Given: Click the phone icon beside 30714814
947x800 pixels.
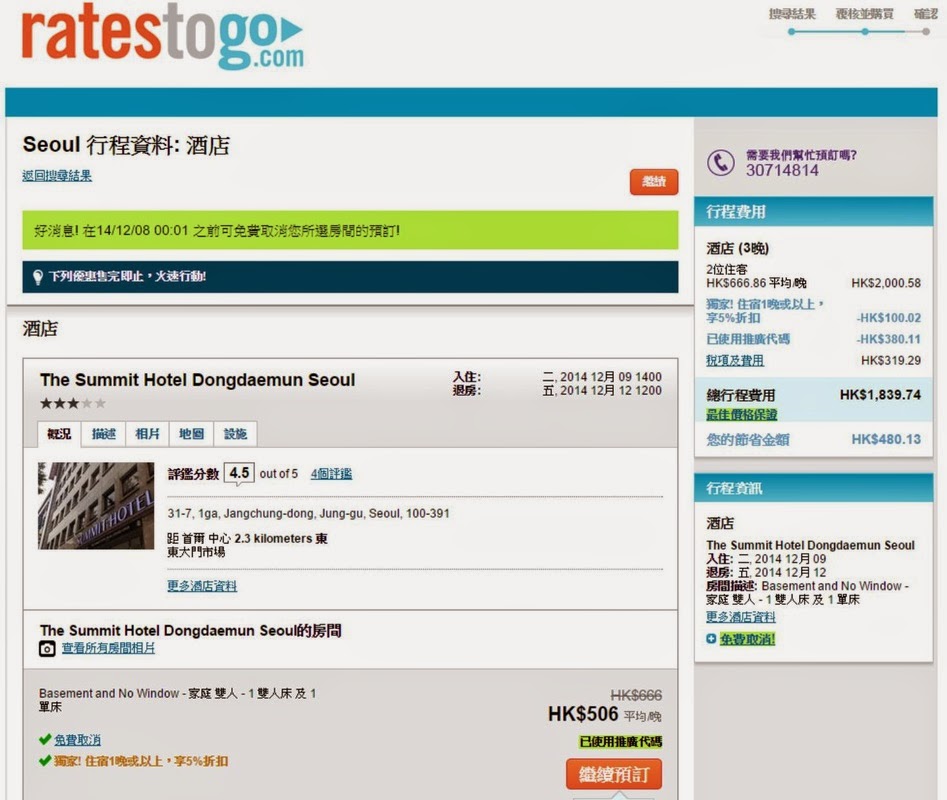Looking at the screenshot, I should click(720, 163).
